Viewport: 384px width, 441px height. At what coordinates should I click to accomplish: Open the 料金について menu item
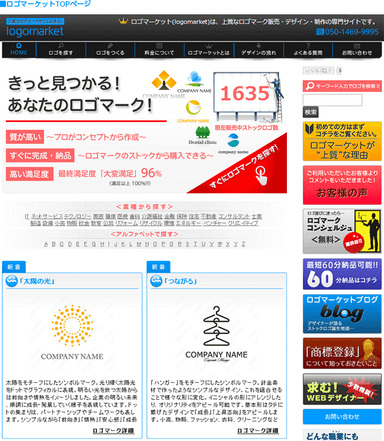coord(159,50)
